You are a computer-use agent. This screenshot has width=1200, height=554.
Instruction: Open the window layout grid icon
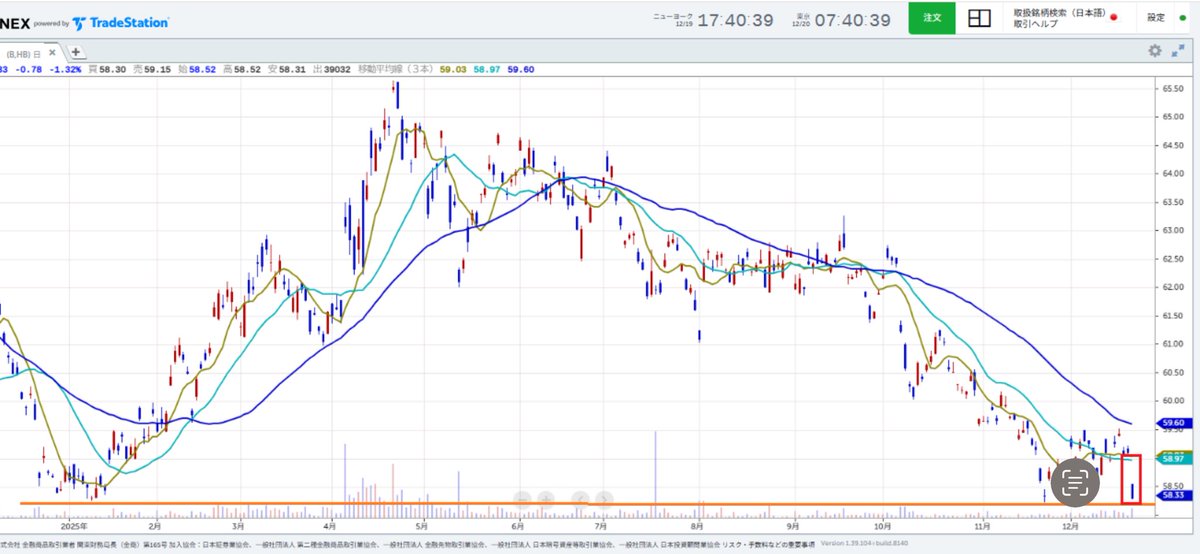tap(980, 18)
